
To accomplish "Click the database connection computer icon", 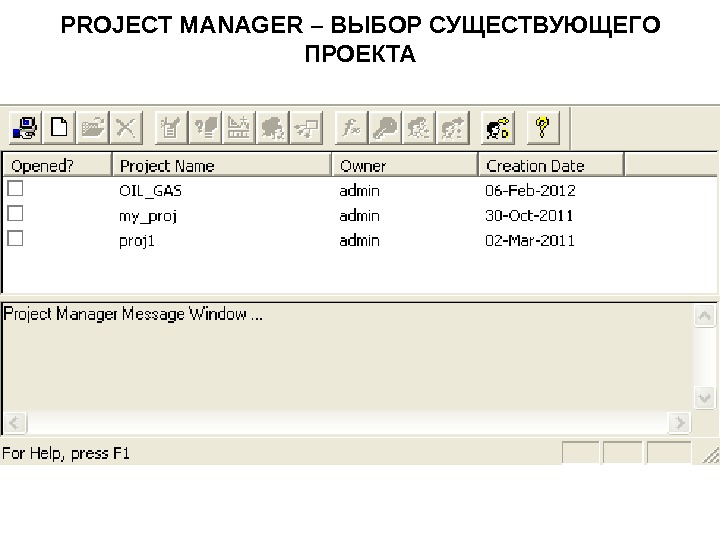I will [x=25, y=127].
